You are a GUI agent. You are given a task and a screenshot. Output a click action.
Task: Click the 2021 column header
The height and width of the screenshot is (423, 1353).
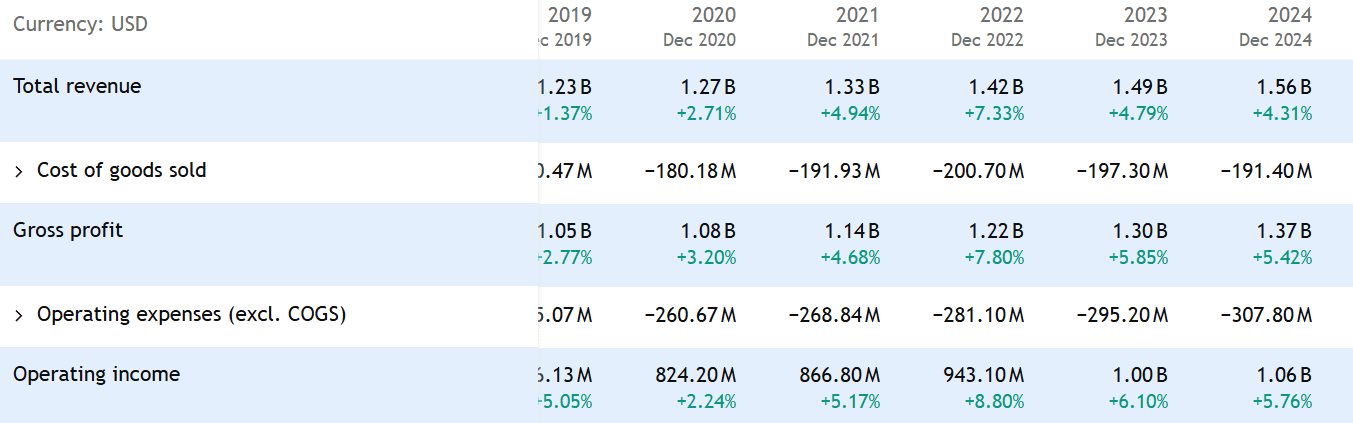857,15
